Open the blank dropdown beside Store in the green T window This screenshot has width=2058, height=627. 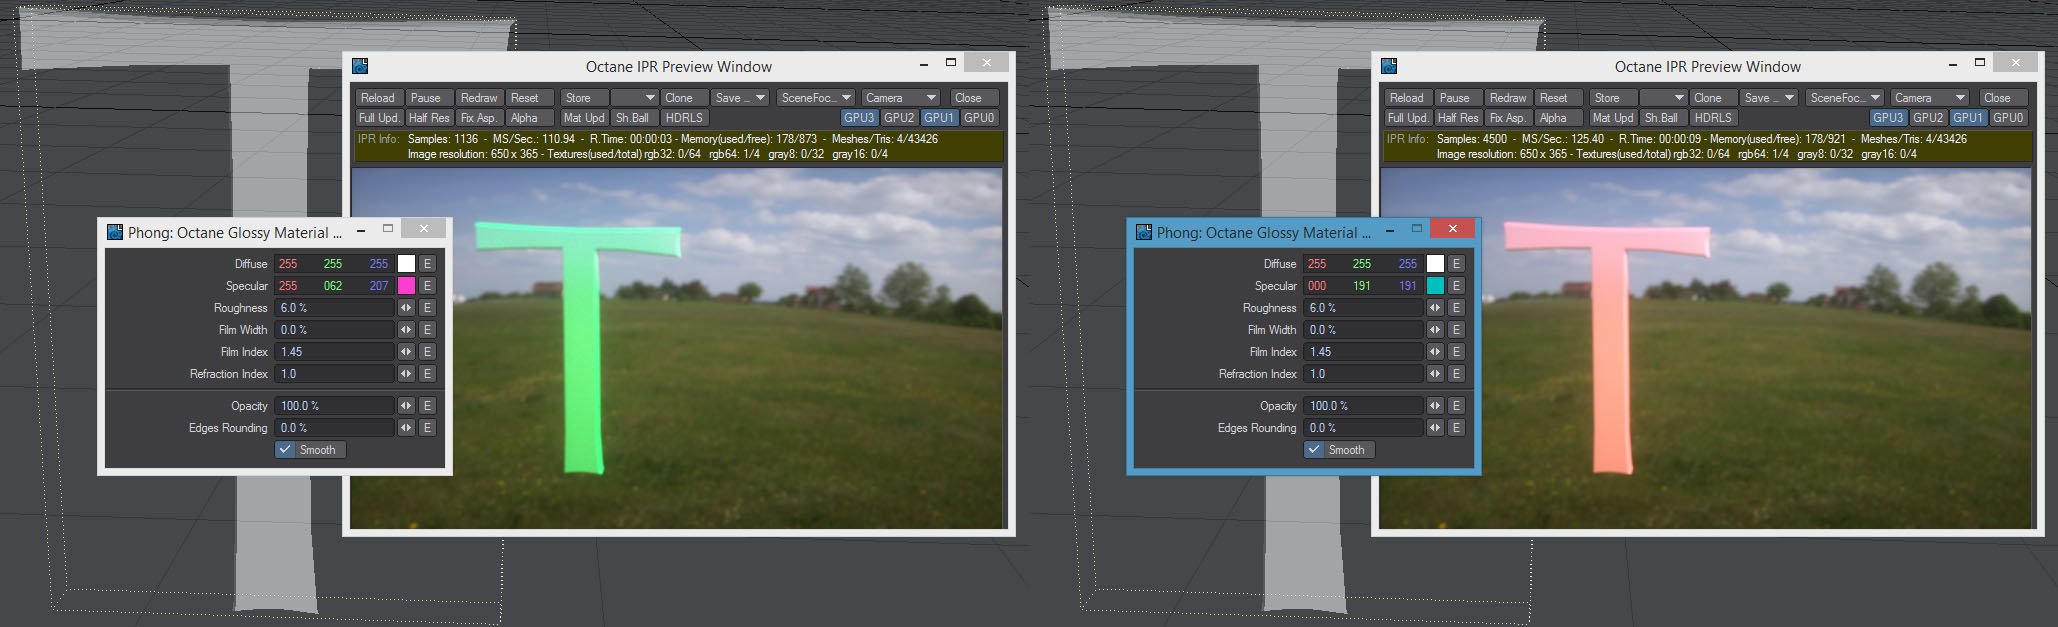coord(634,98)
